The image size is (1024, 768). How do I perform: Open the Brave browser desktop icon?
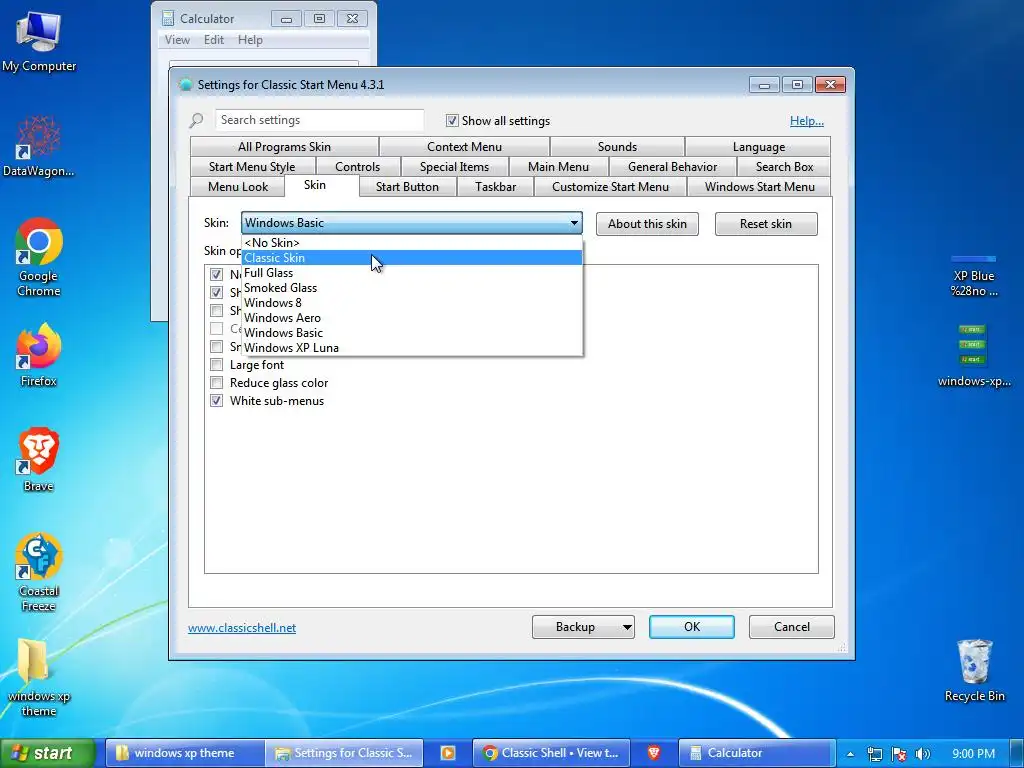(x=39, y=459)
